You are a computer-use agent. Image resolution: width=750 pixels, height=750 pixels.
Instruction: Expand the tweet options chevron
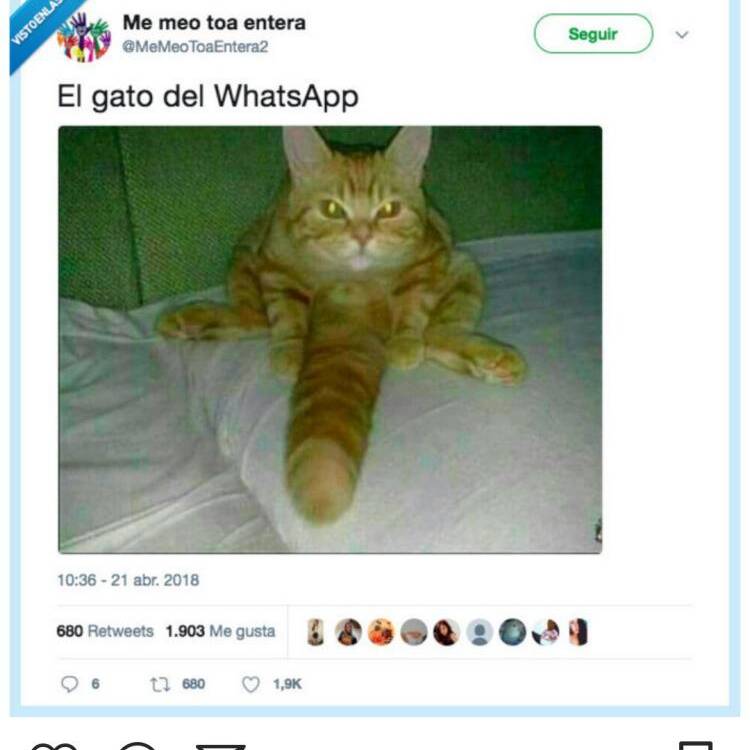coord(682,35)
